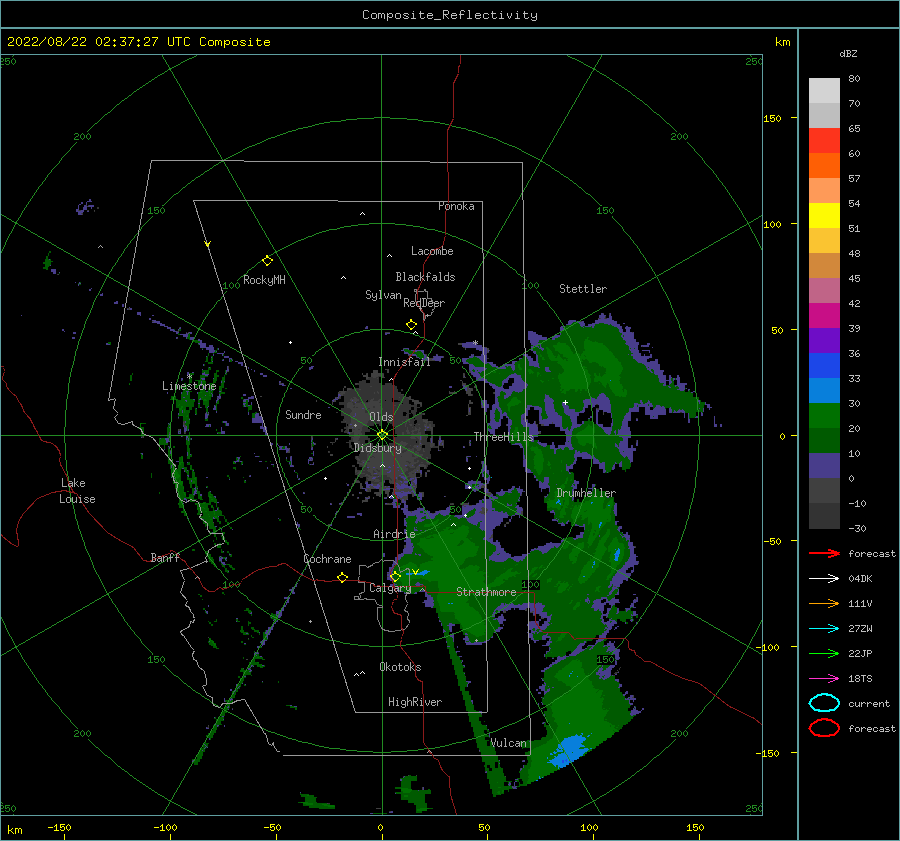Image resolution: width=900 pixels, height=841 pixels.
Task: Click the light blue 30 dBZ cell near Vulcan
Action: [568, 750]
